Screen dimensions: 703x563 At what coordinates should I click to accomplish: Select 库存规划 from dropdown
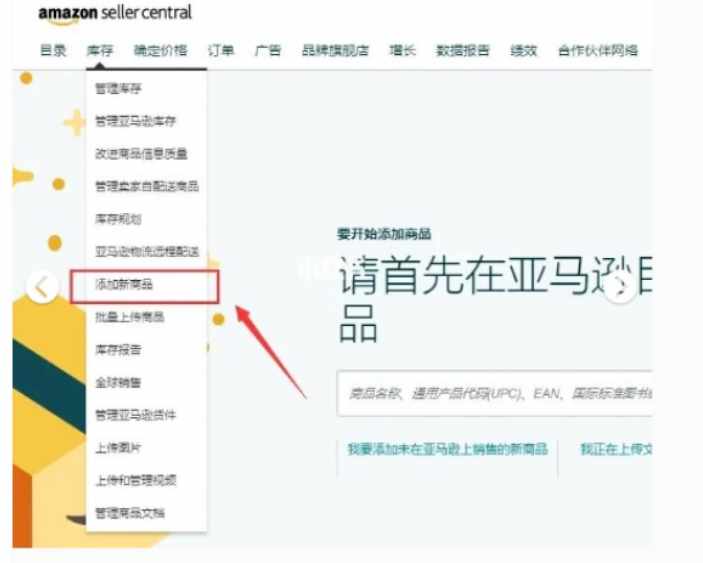[118, 219]
